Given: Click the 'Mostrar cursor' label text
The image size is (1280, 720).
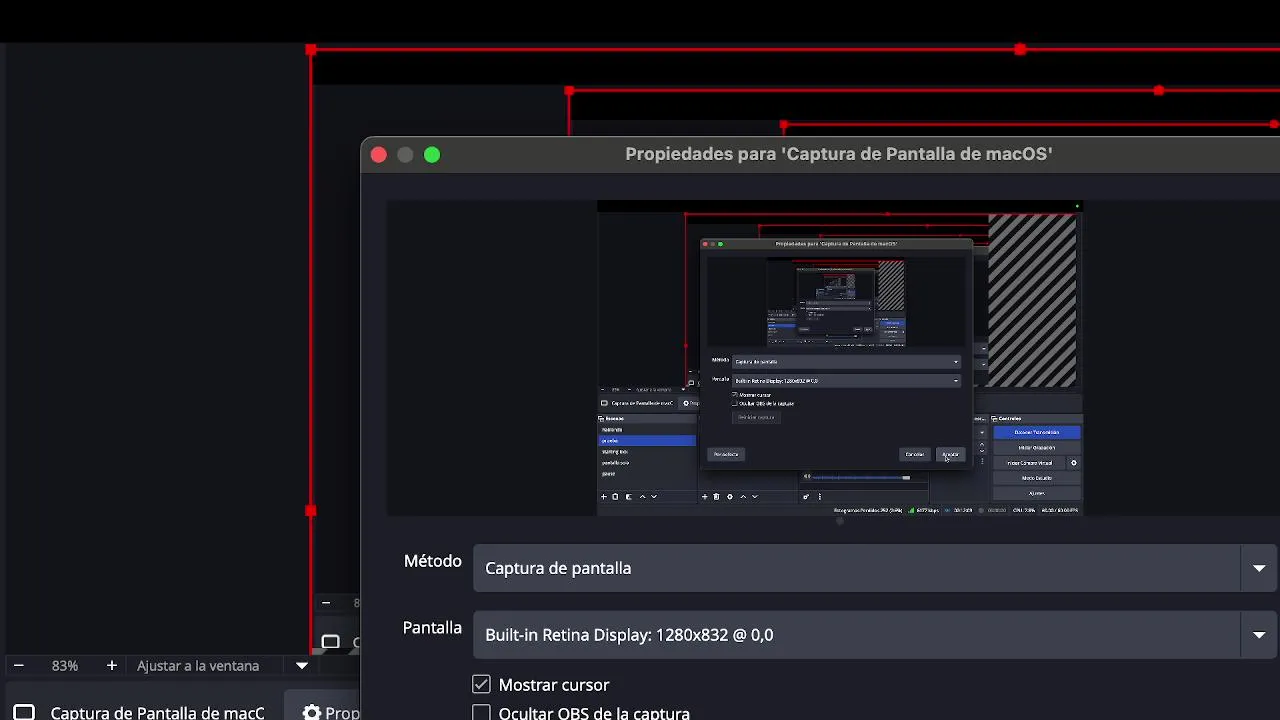Looking at the screenshot, I should [554, 685].
